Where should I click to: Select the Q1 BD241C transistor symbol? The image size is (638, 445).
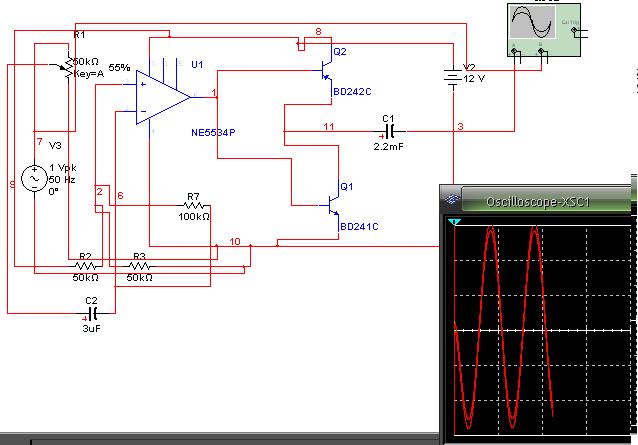coord(334,206)
